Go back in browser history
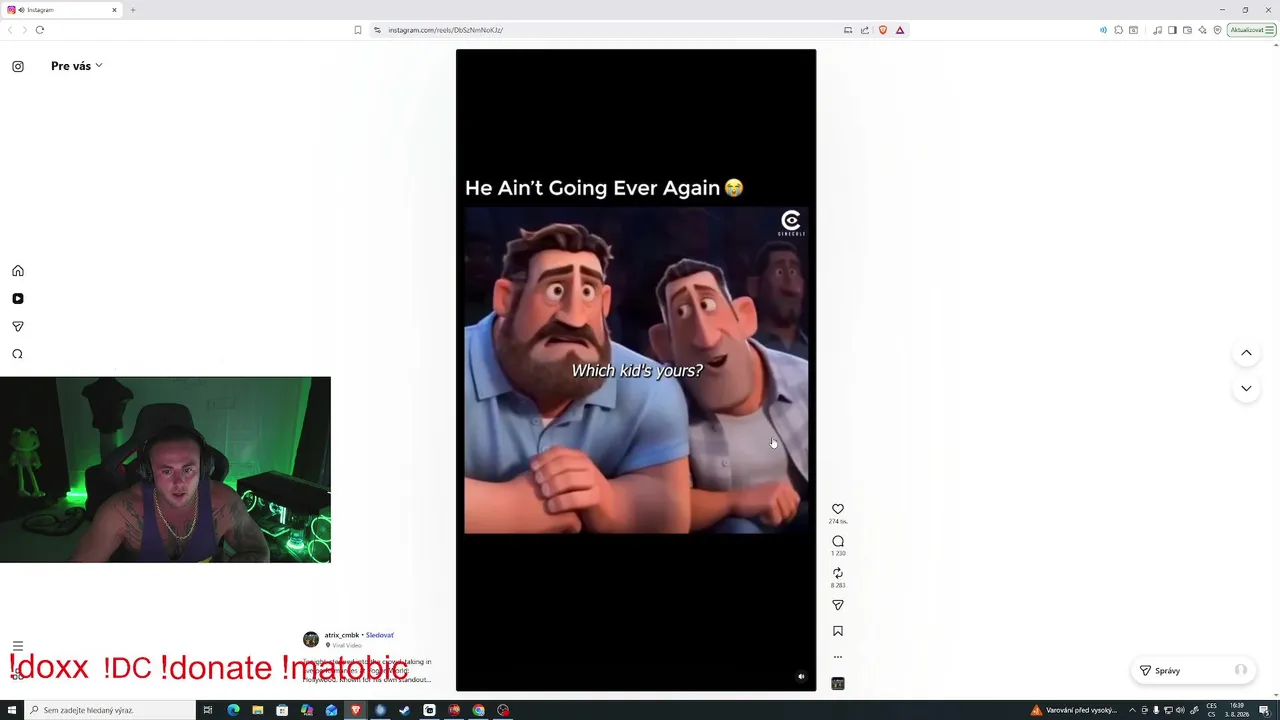 [10, 30]
